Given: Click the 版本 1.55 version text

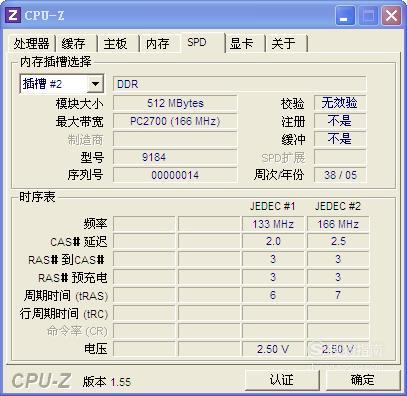Looking at the screenshot, I should (107, 382).
